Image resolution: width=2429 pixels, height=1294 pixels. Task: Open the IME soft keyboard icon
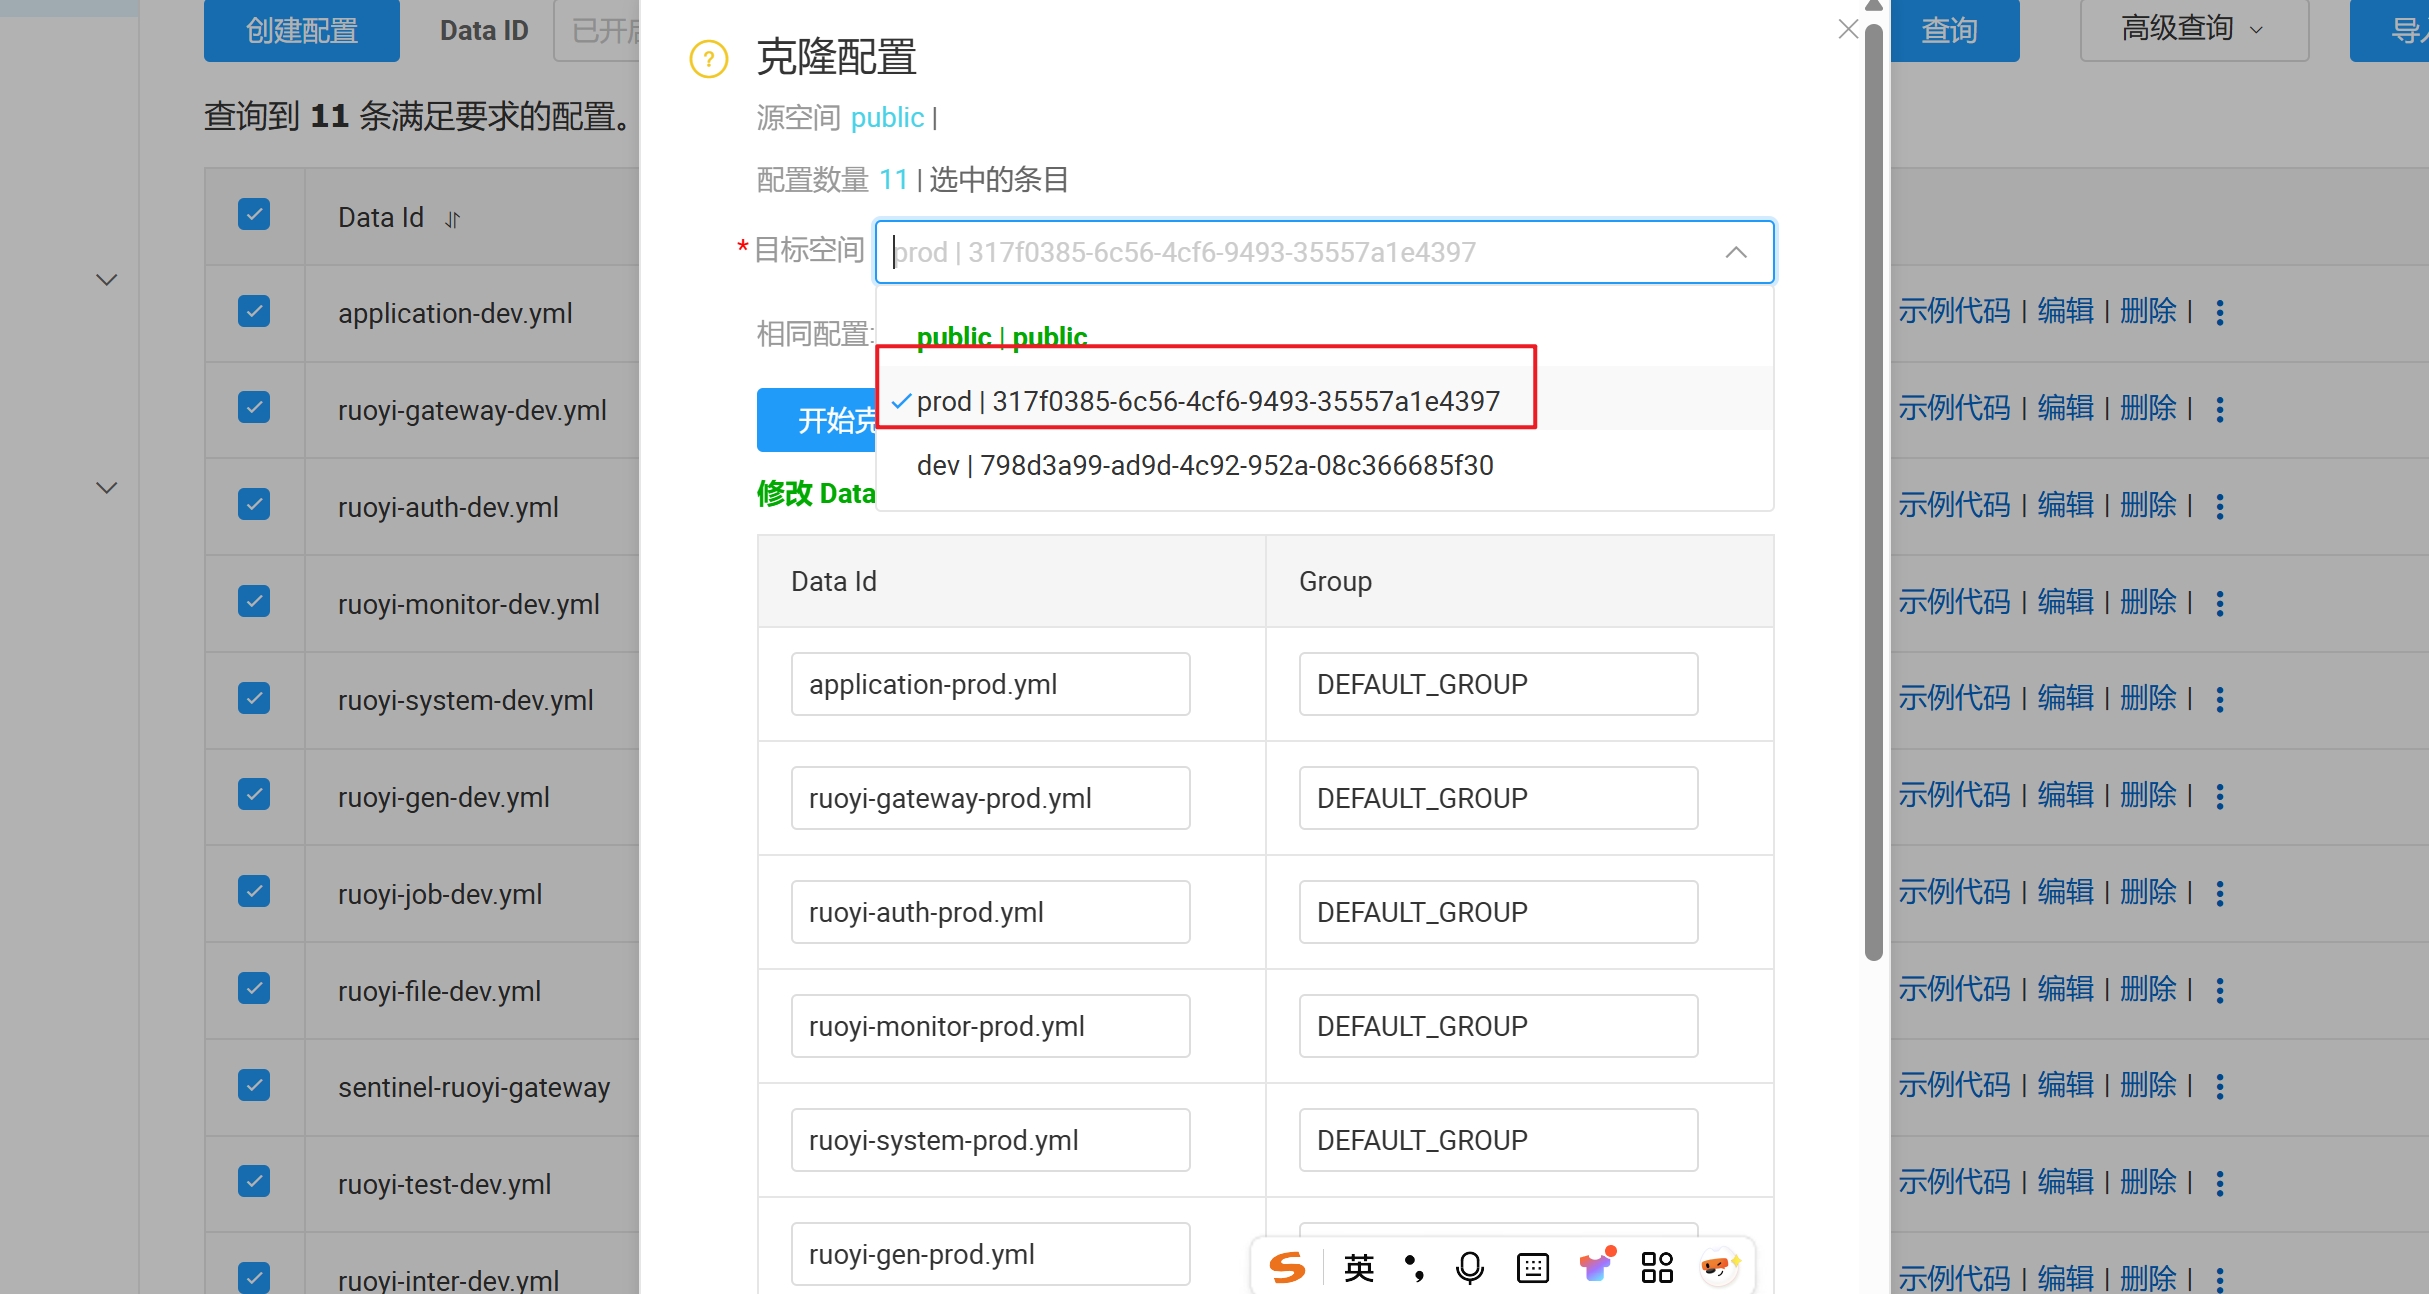pos(1532,1267)
